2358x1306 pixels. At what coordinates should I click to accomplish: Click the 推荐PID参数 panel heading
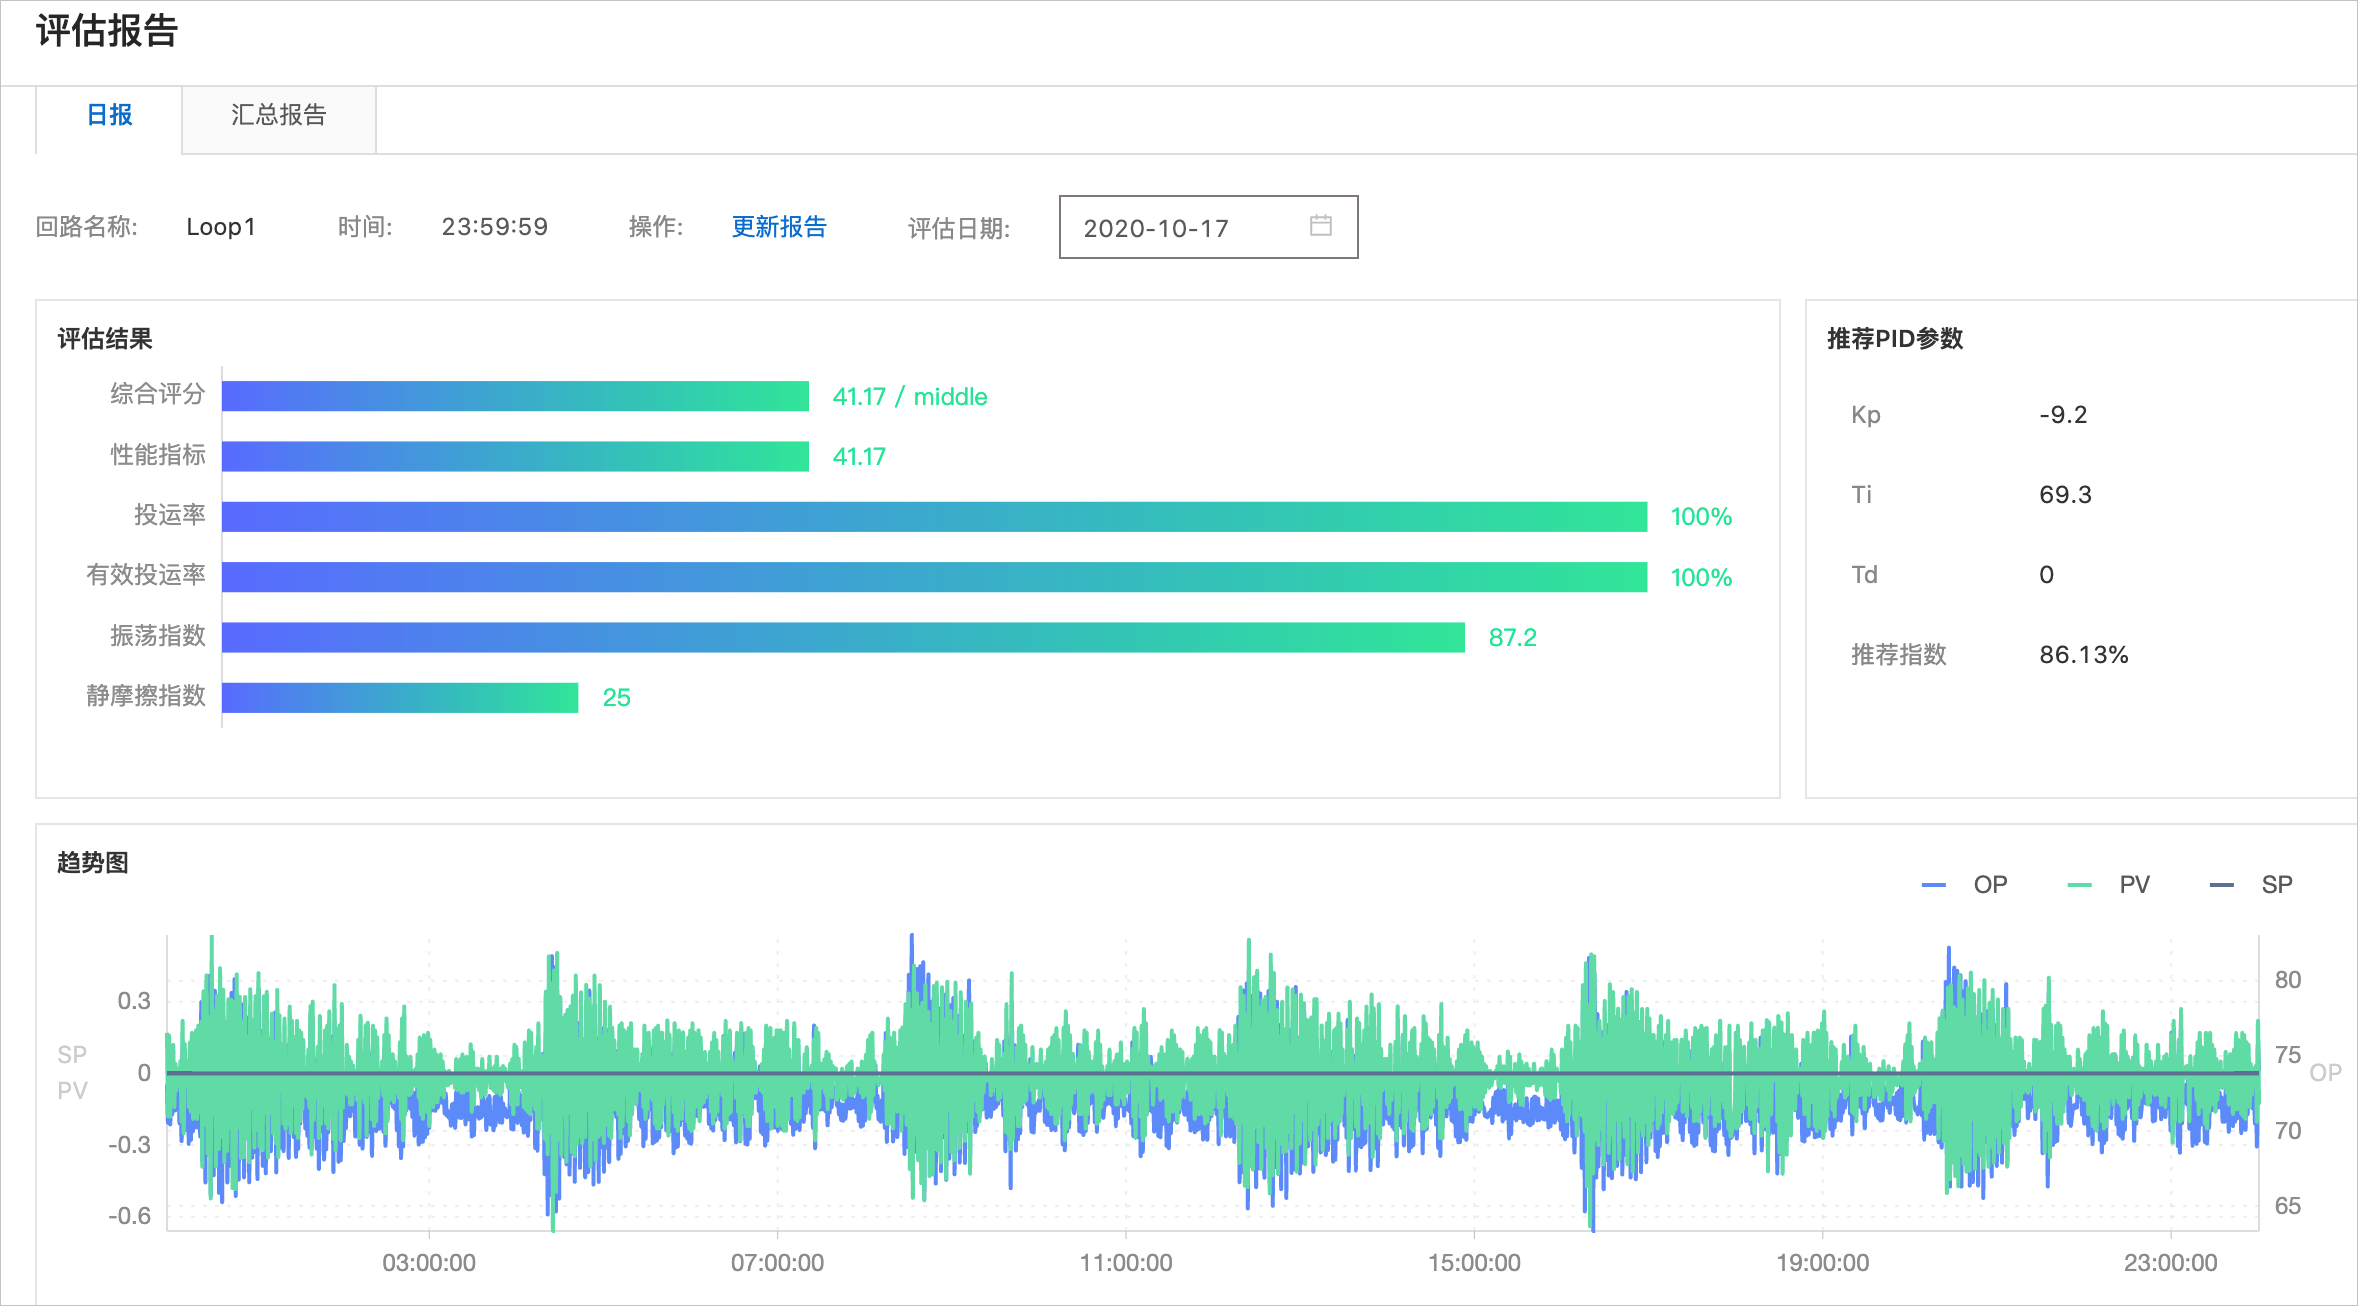click(1895, 339)
